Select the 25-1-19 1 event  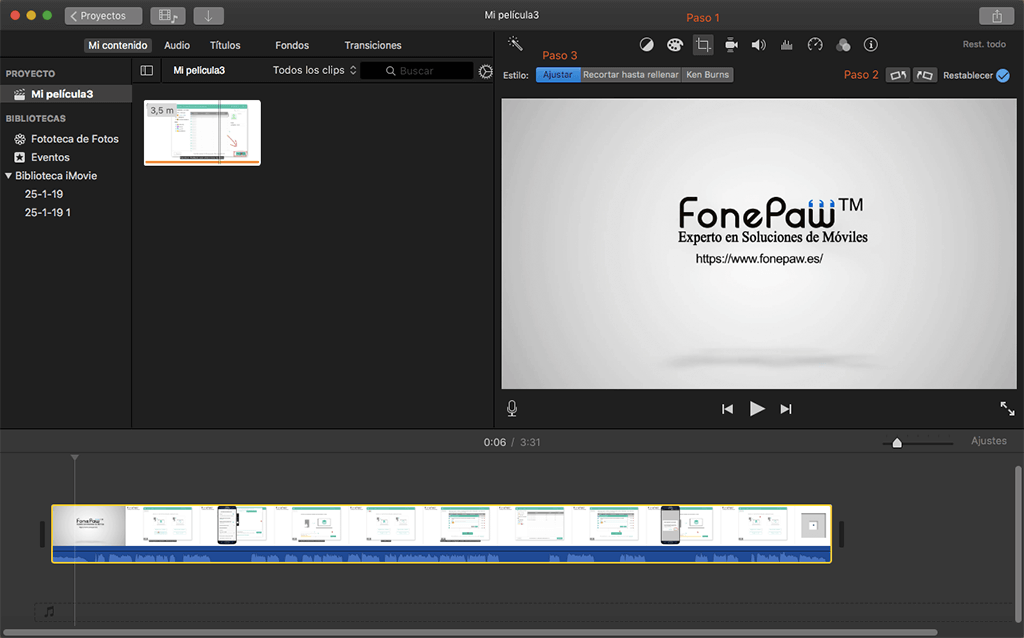pos(48,212)
